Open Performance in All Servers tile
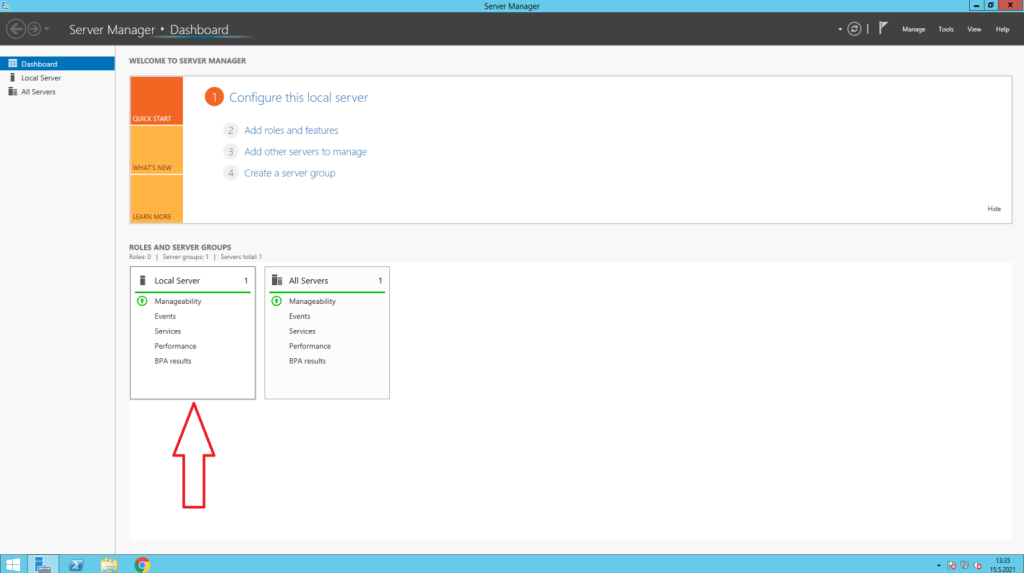The image size is (1024, 573). (310, 346)
